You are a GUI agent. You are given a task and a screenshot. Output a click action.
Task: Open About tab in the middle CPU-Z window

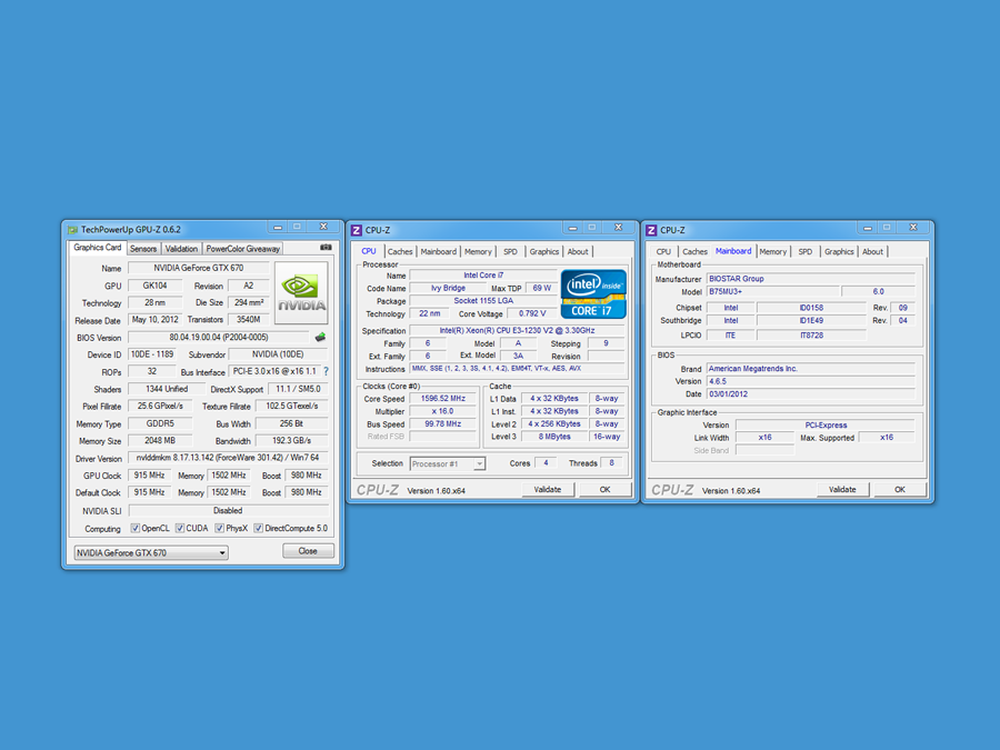pyautogui.click(x=578, y=252)
